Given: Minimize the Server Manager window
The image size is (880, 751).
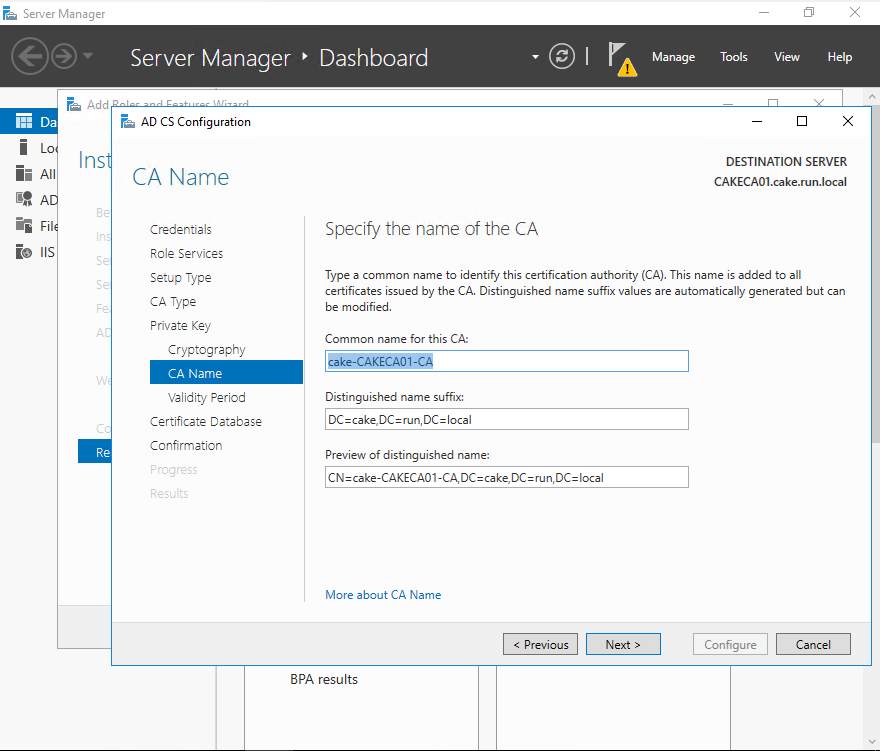Looking at the screenshot, I should point(764,12).
